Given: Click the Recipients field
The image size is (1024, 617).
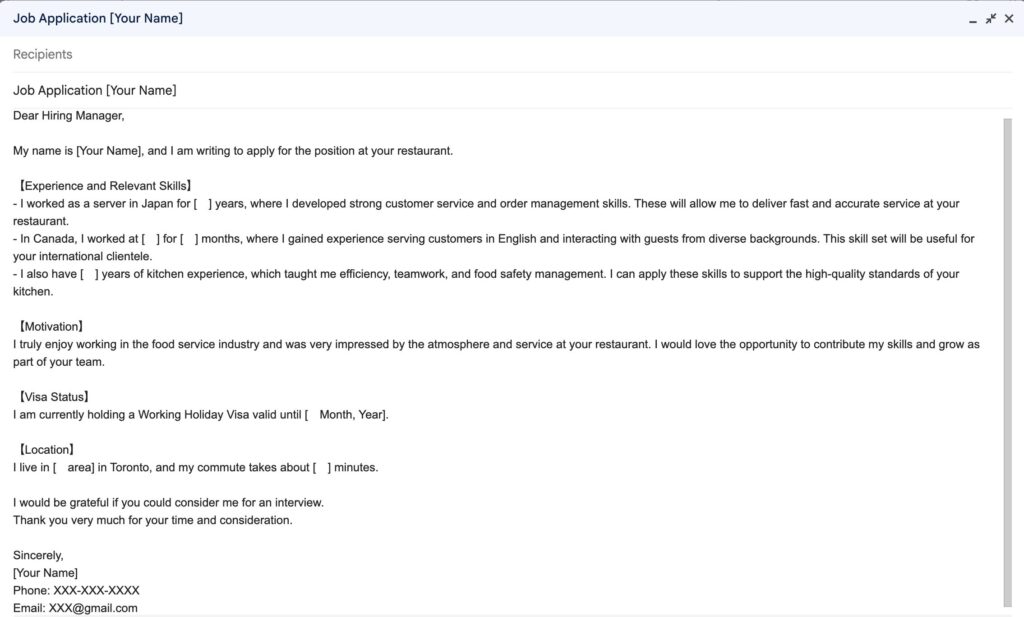Looking at the screenshot, I should pos(512,54).
